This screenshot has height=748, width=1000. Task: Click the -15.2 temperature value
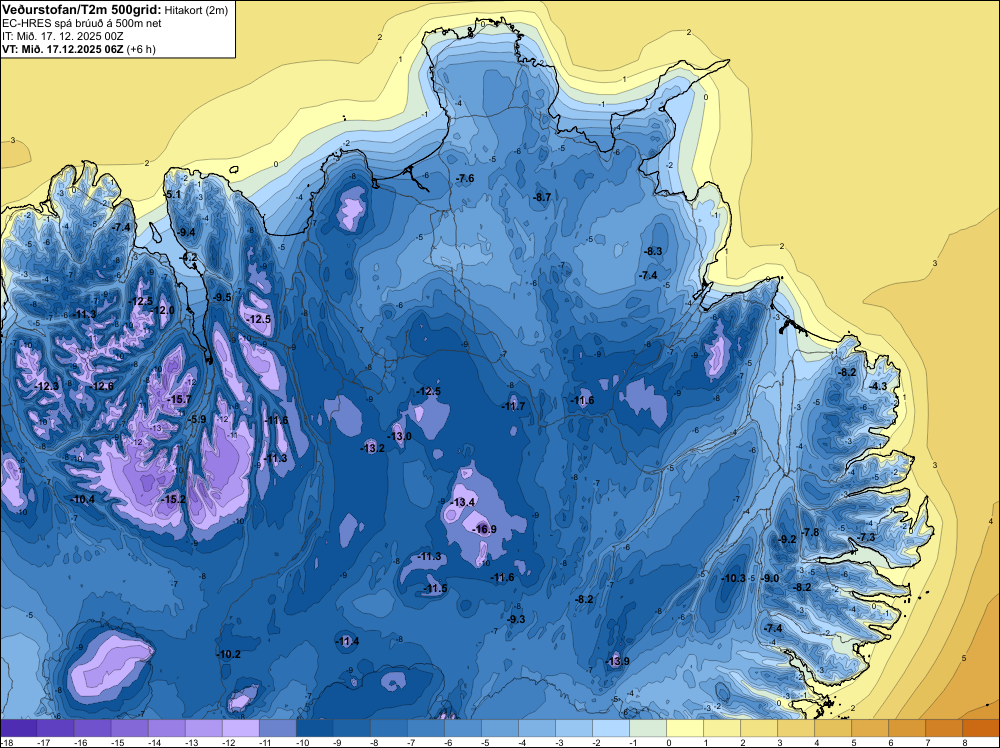tap(173, 499)
